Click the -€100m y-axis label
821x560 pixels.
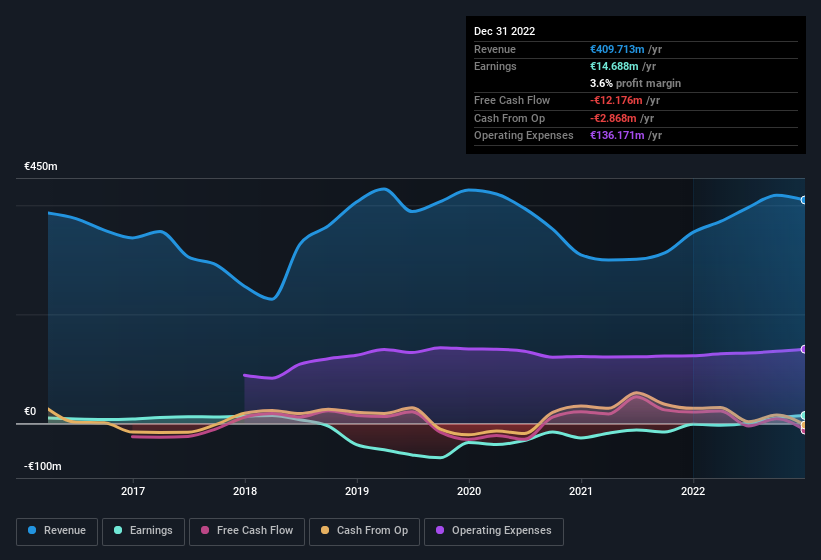coord(43,466)
